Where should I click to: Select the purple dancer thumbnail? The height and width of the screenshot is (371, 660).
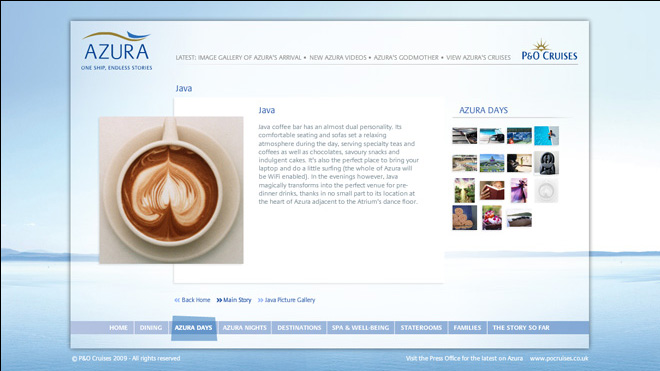tap(519, 190)
